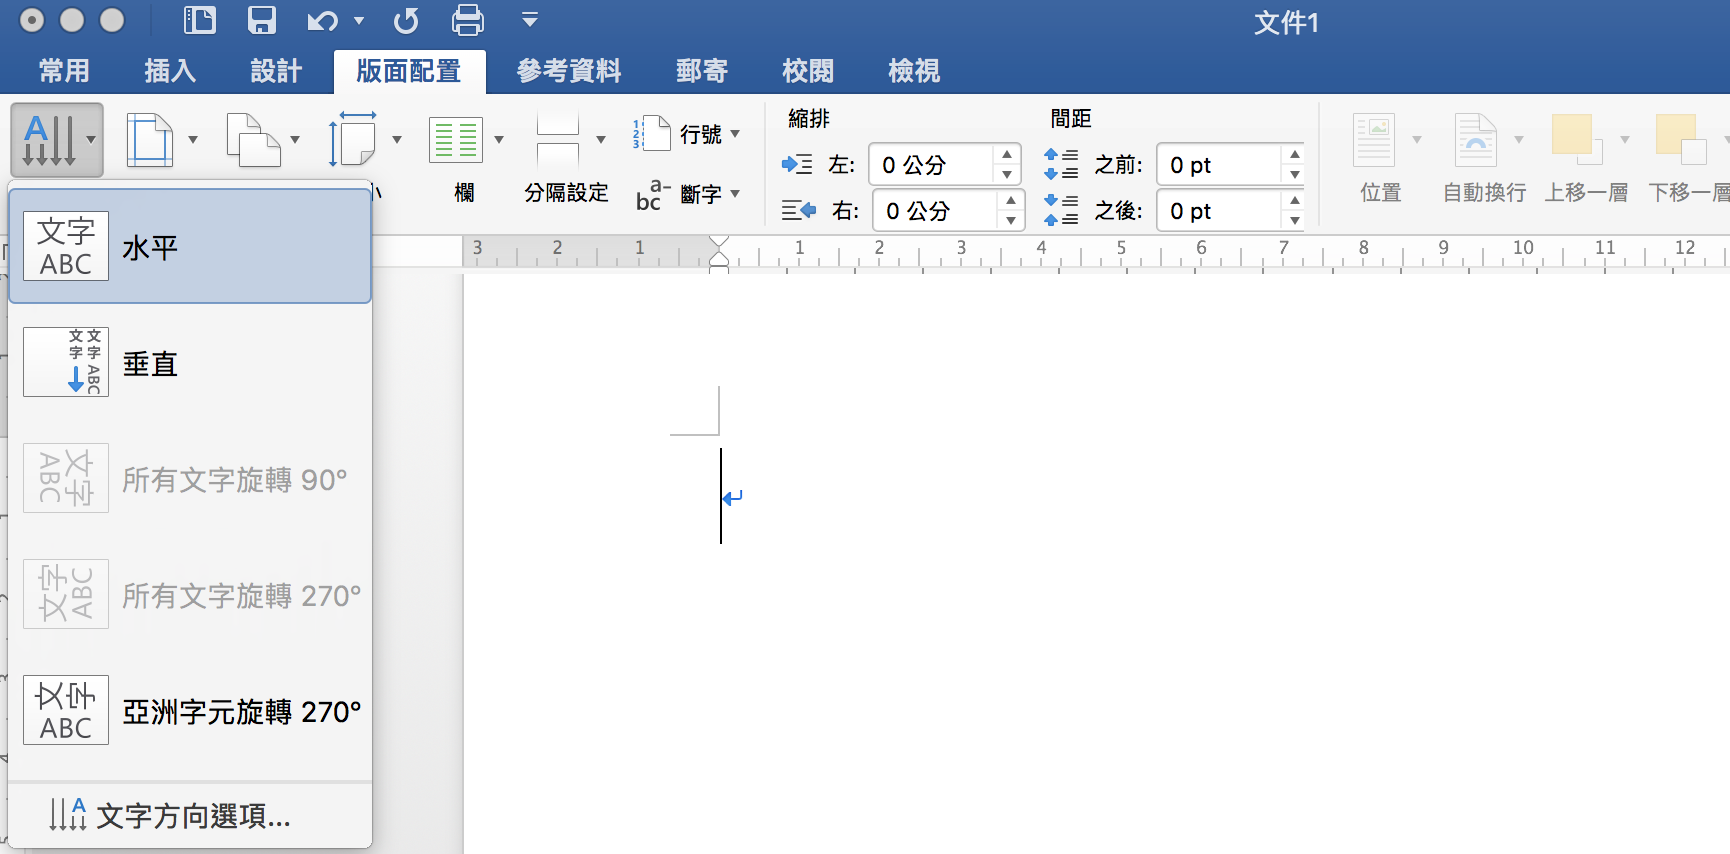Click the Undo arrow icon
Viewport: 1730px width, 854px height.
(x=322, y=20)
